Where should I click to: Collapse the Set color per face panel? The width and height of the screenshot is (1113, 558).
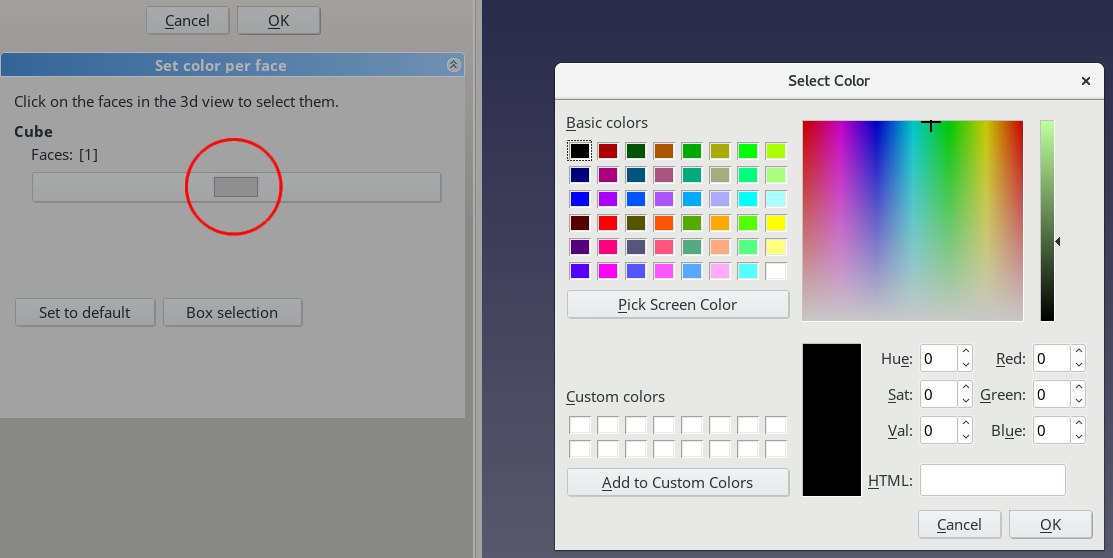[x=453, y=65]
